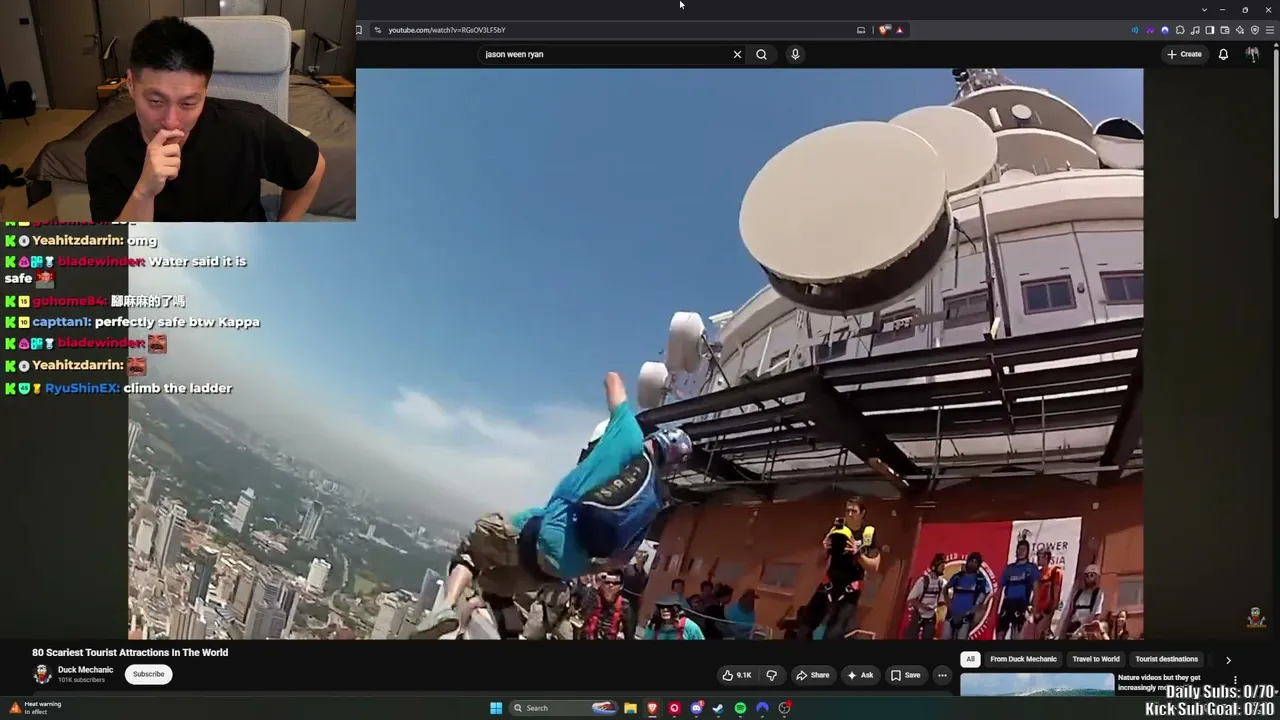Image resolution: width=1280 pixels, height=720 pixels.
Task: Dislike the video
Action: pos(771,675)
